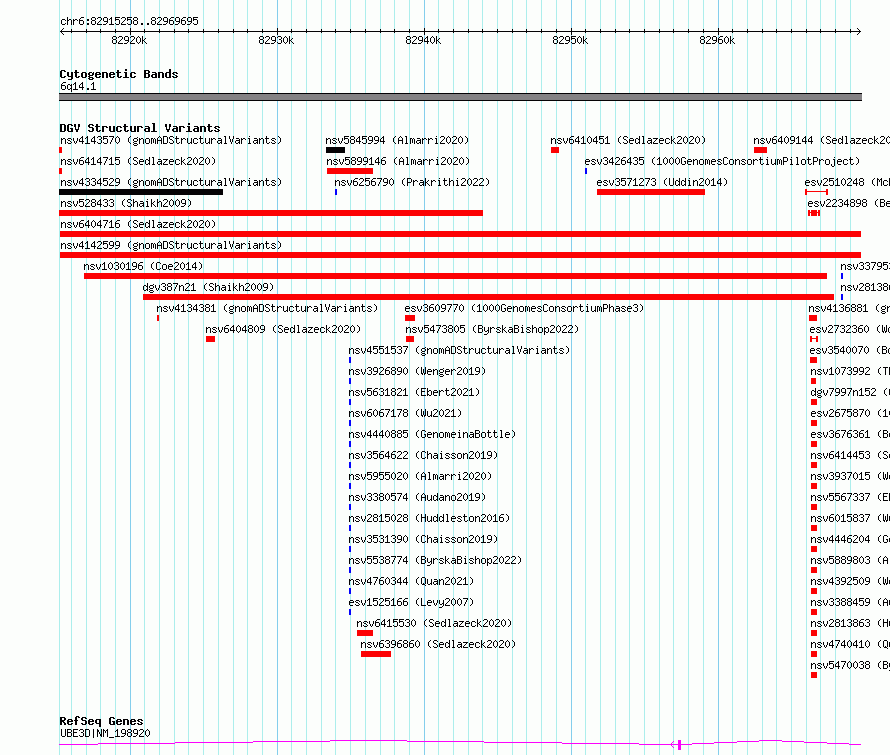Viewport: 890px width, 755px height.
Task: Select the nsv2815028 (Huddleston2016) label
Action: tap(430, 518)
